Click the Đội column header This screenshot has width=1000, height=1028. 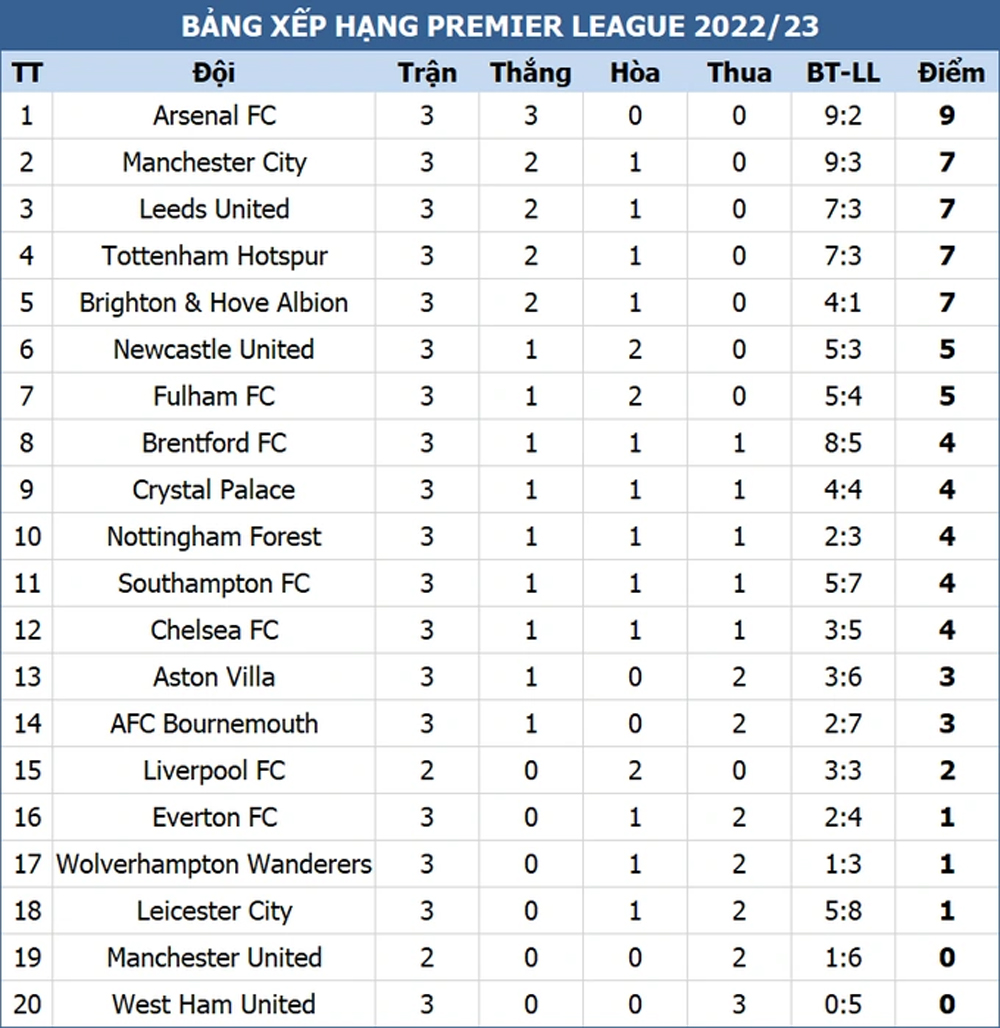click(x=214, y=72)
